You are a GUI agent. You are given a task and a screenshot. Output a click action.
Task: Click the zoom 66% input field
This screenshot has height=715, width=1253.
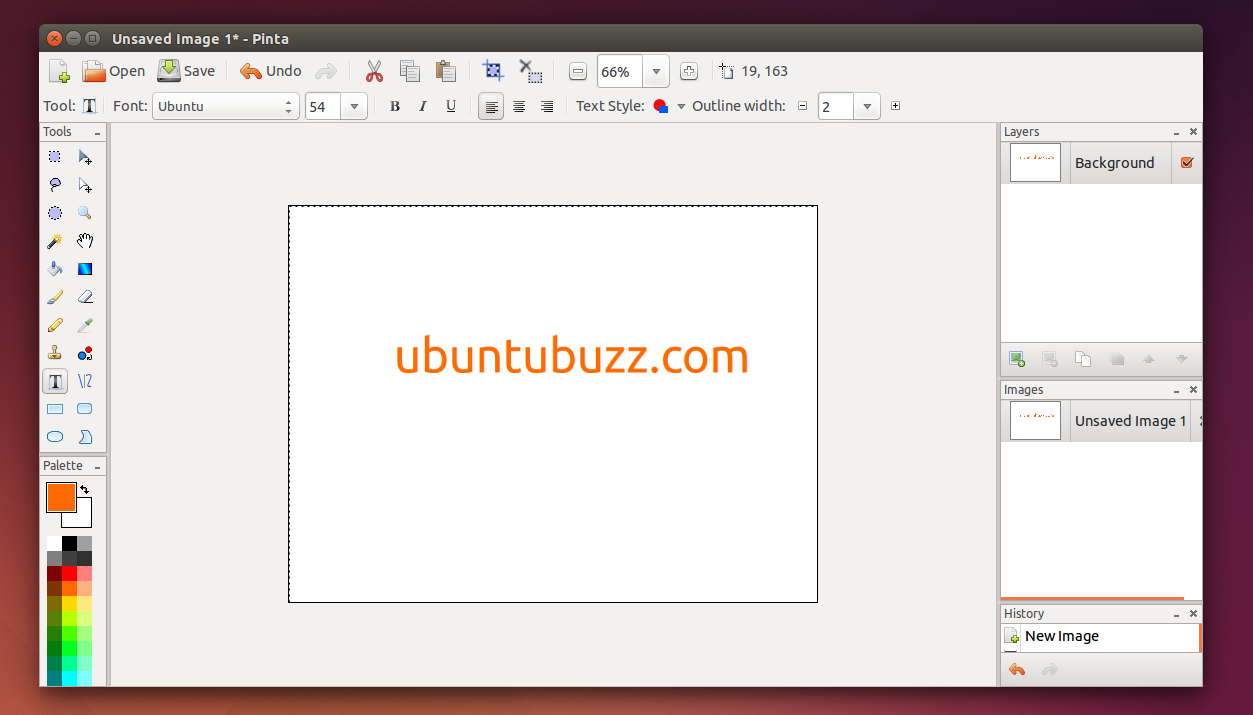coord(621,71)
